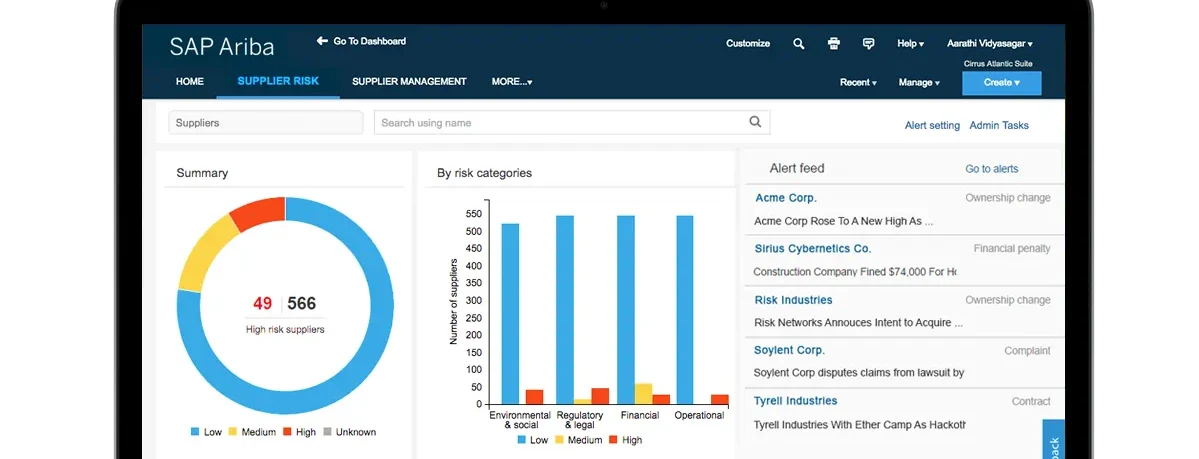Viewport: 1199px width, 459px height.
Task: Toggle Medium legend swatch under bar chart
Action: (x=559, y=440)
